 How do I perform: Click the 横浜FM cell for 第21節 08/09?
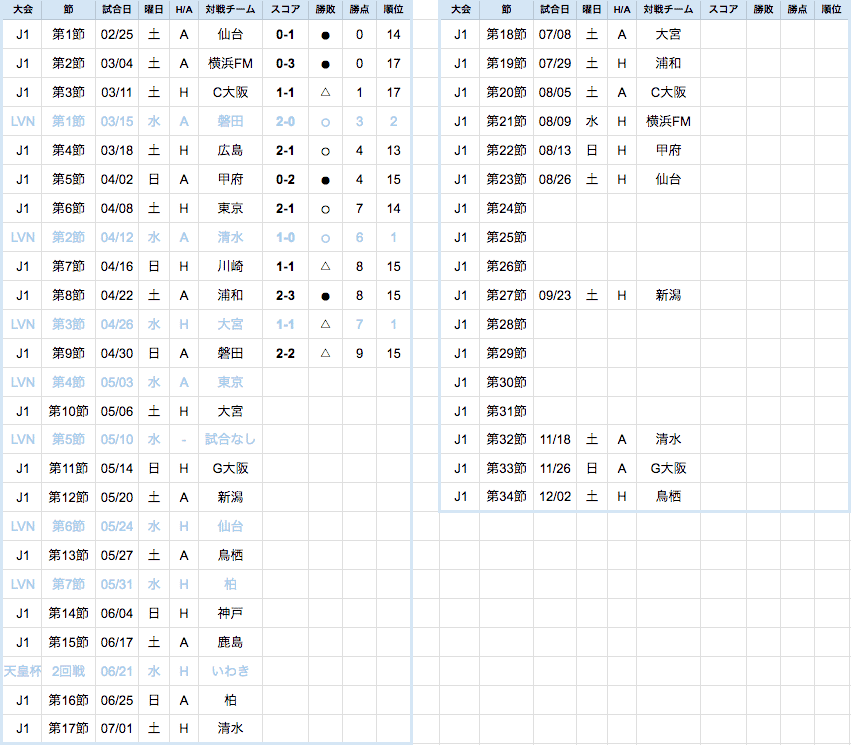coord(668,122)
